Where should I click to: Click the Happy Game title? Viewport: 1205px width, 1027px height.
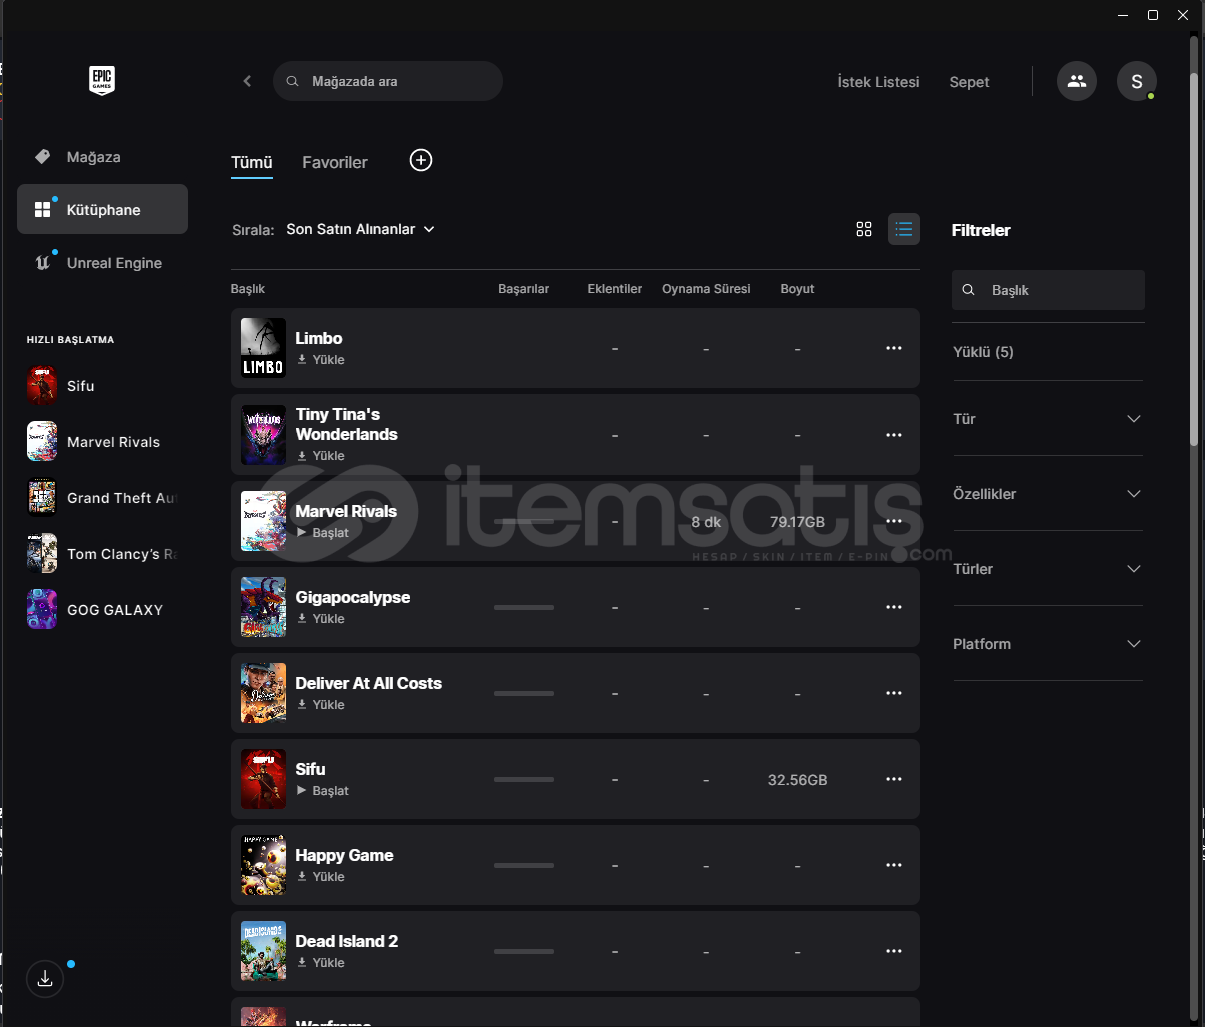coord(345,855)
